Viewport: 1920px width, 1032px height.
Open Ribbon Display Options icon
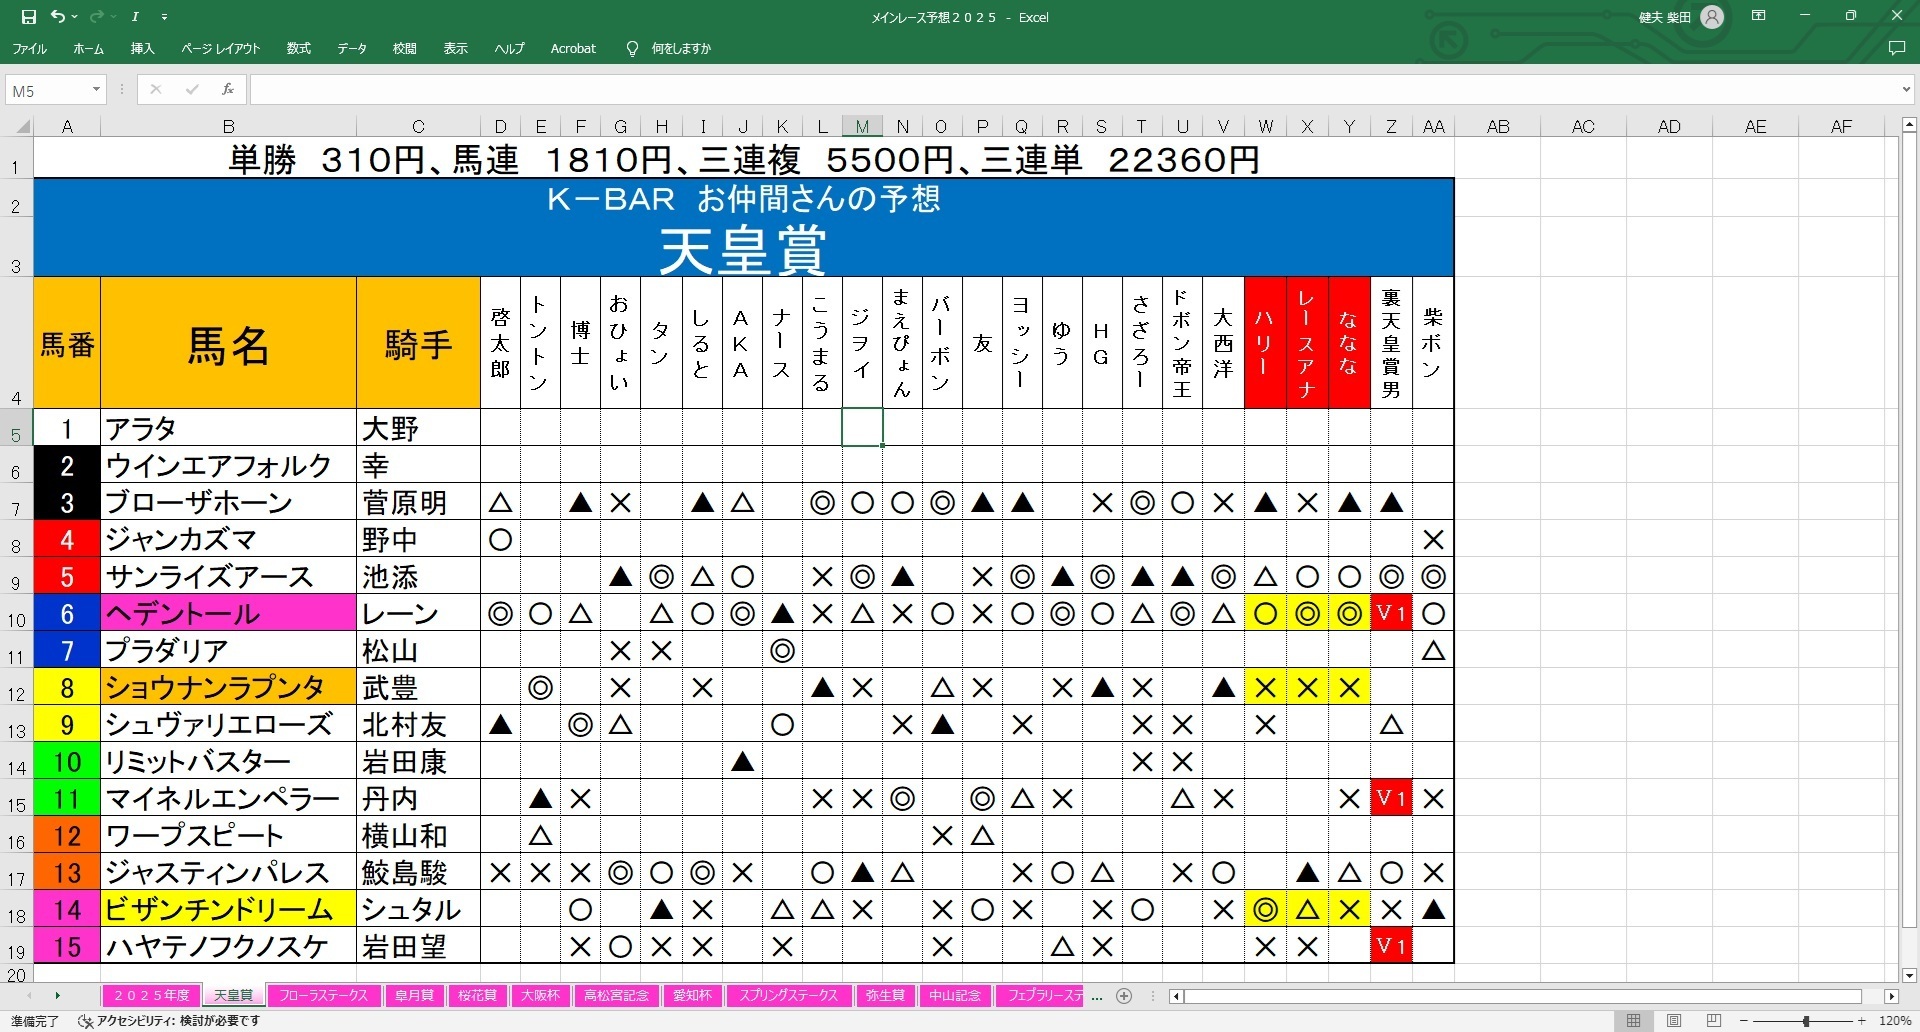coord(1758,16)
